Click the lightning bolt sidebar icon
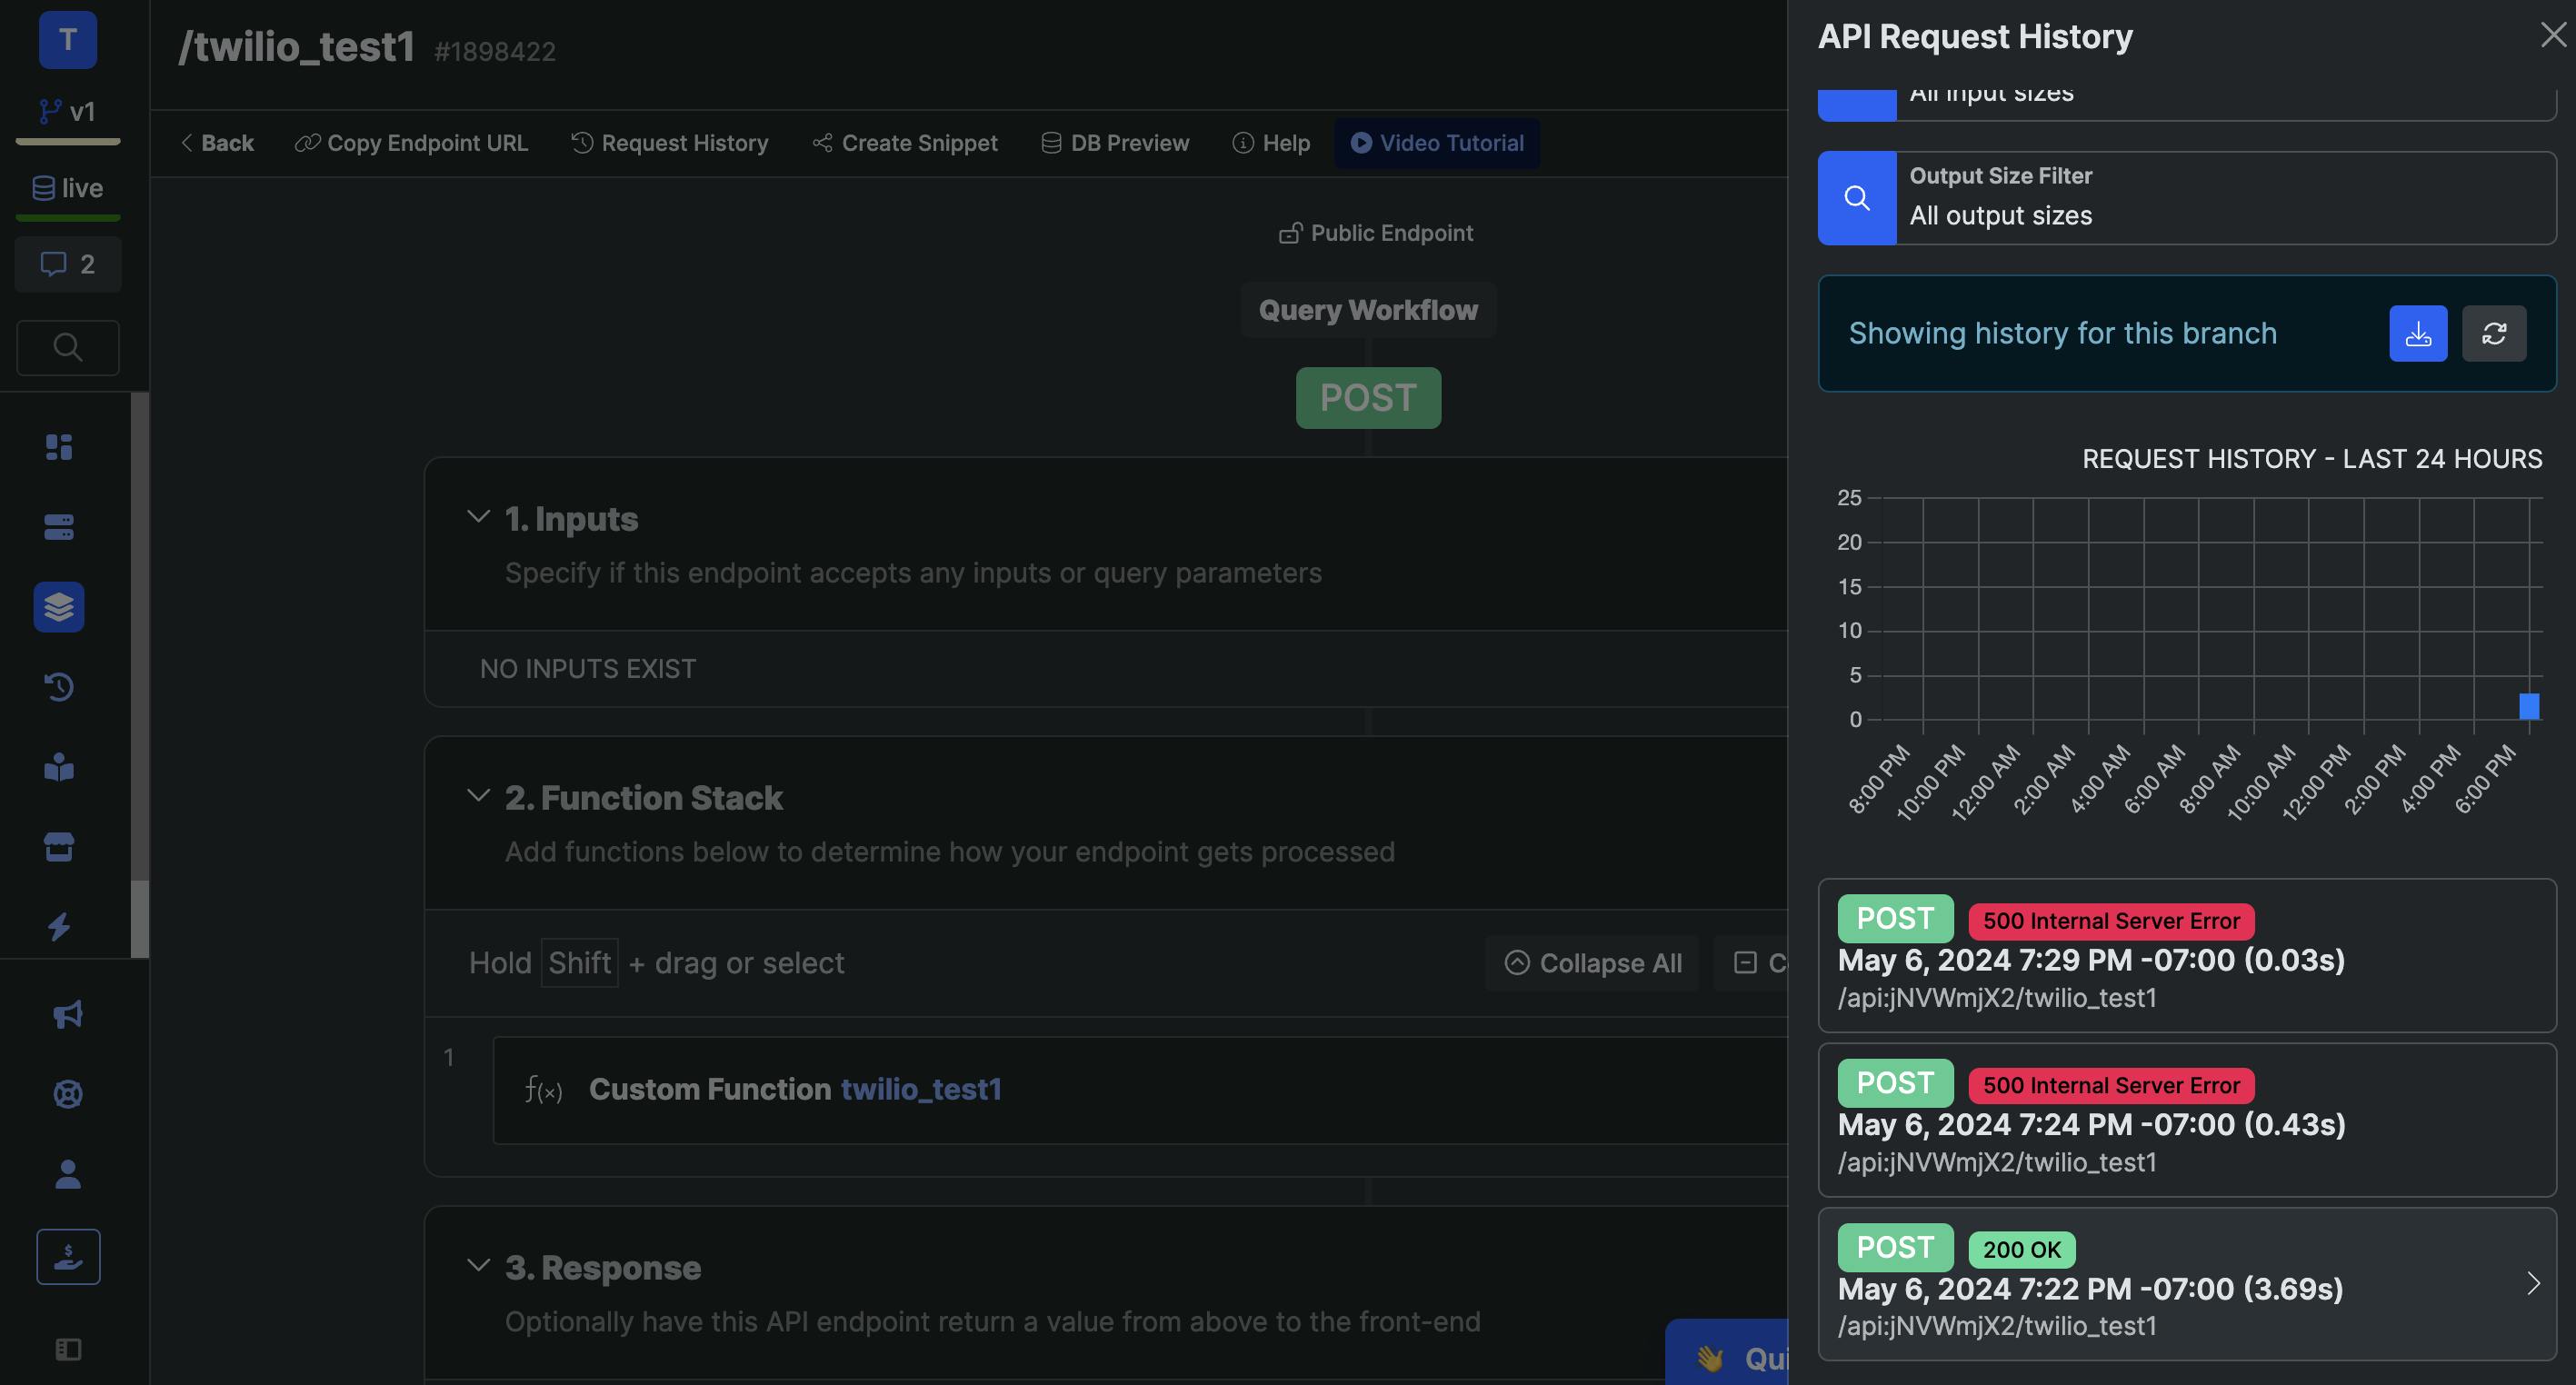 pos(59,926)
